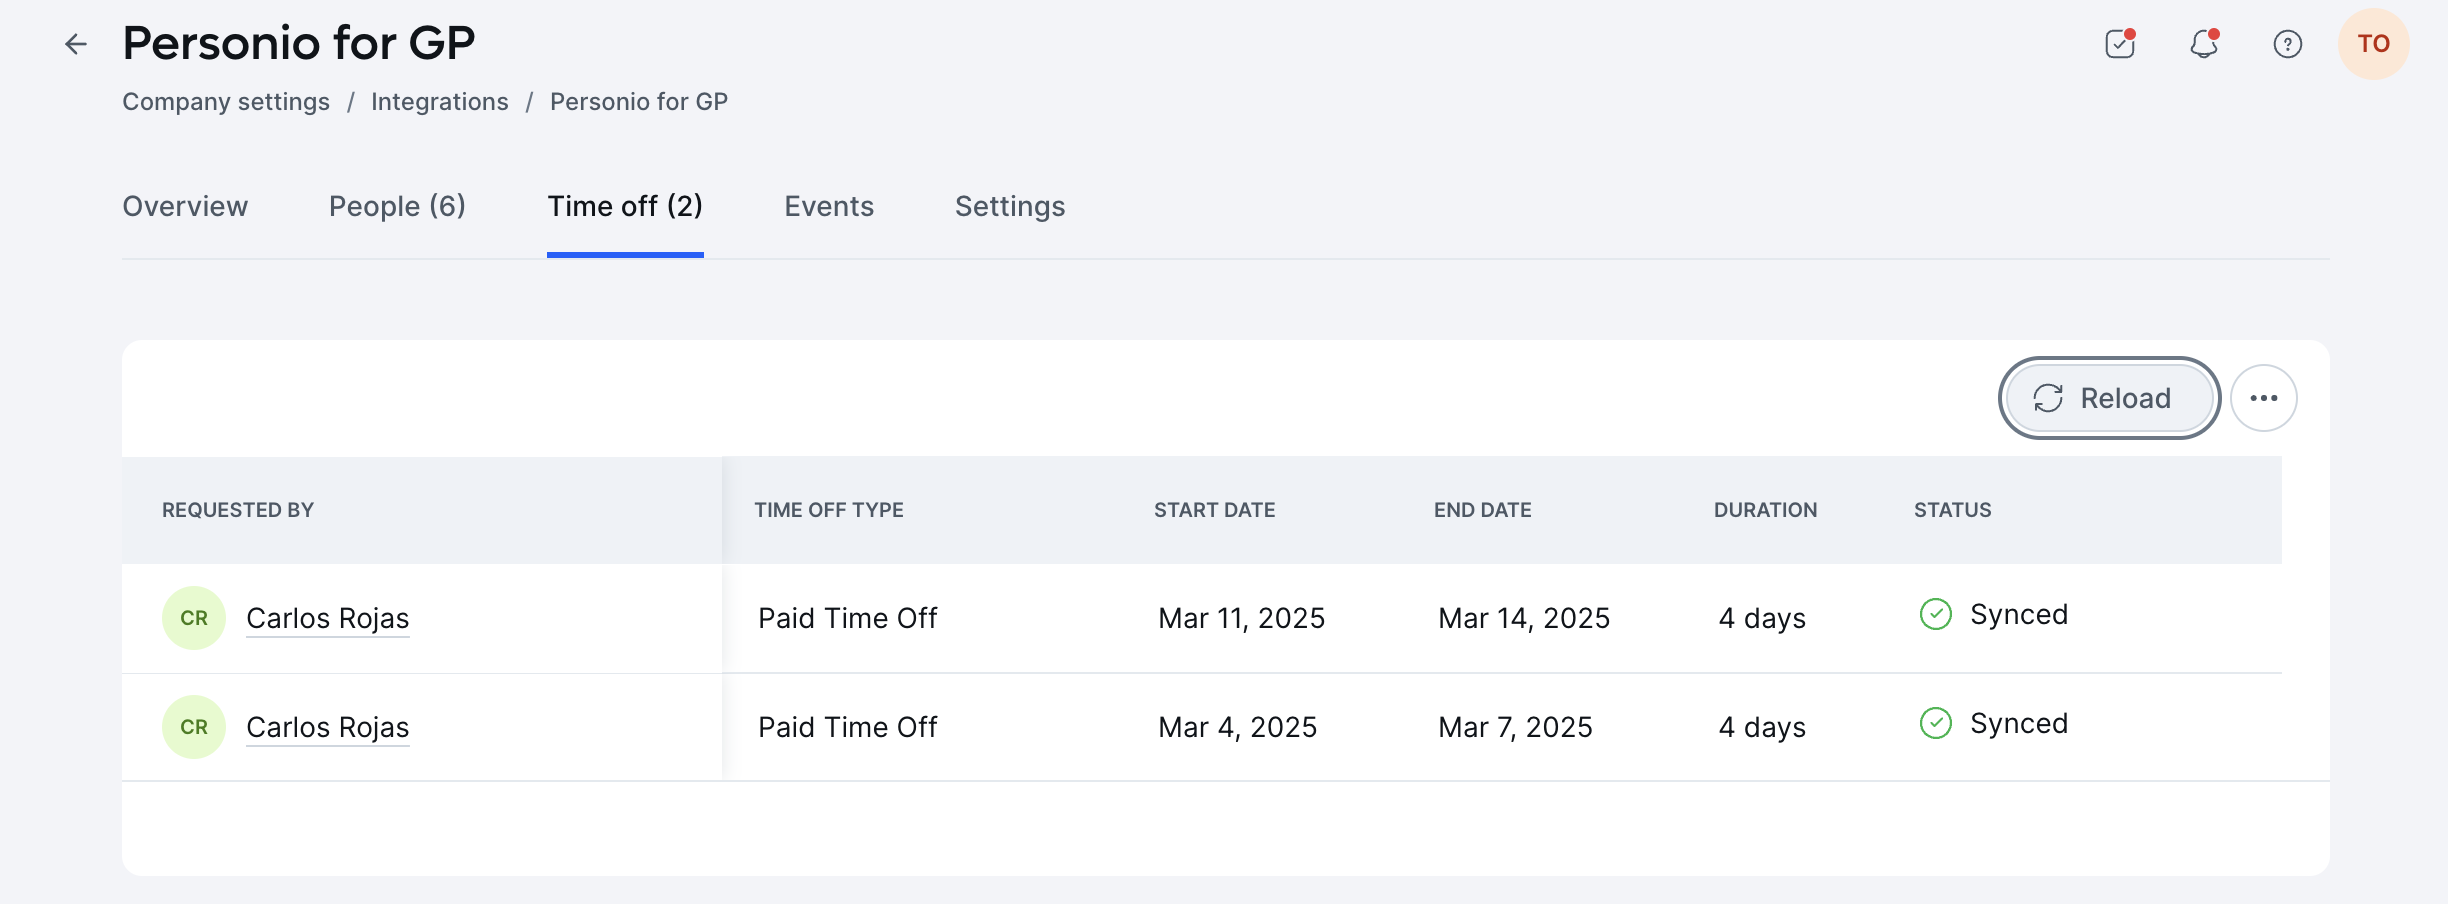The width and height of the screenshot is (2448, 904).
Task: Open the notifications bell
Action: [2204, 44]
